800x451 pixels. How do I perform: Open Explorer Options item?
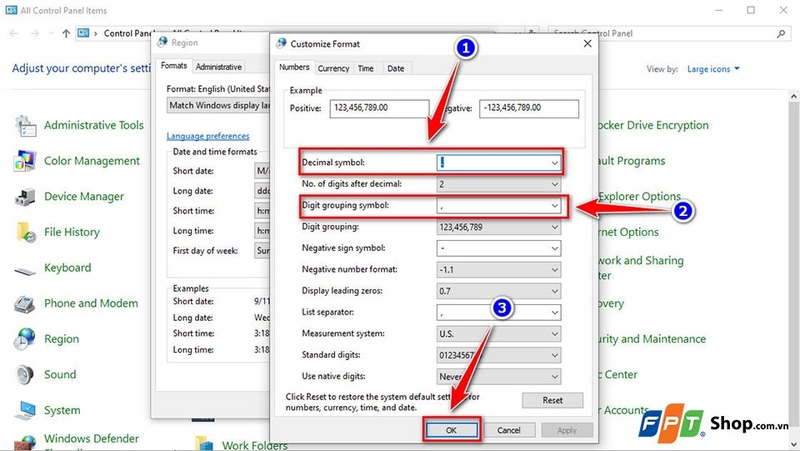point(640,197)
